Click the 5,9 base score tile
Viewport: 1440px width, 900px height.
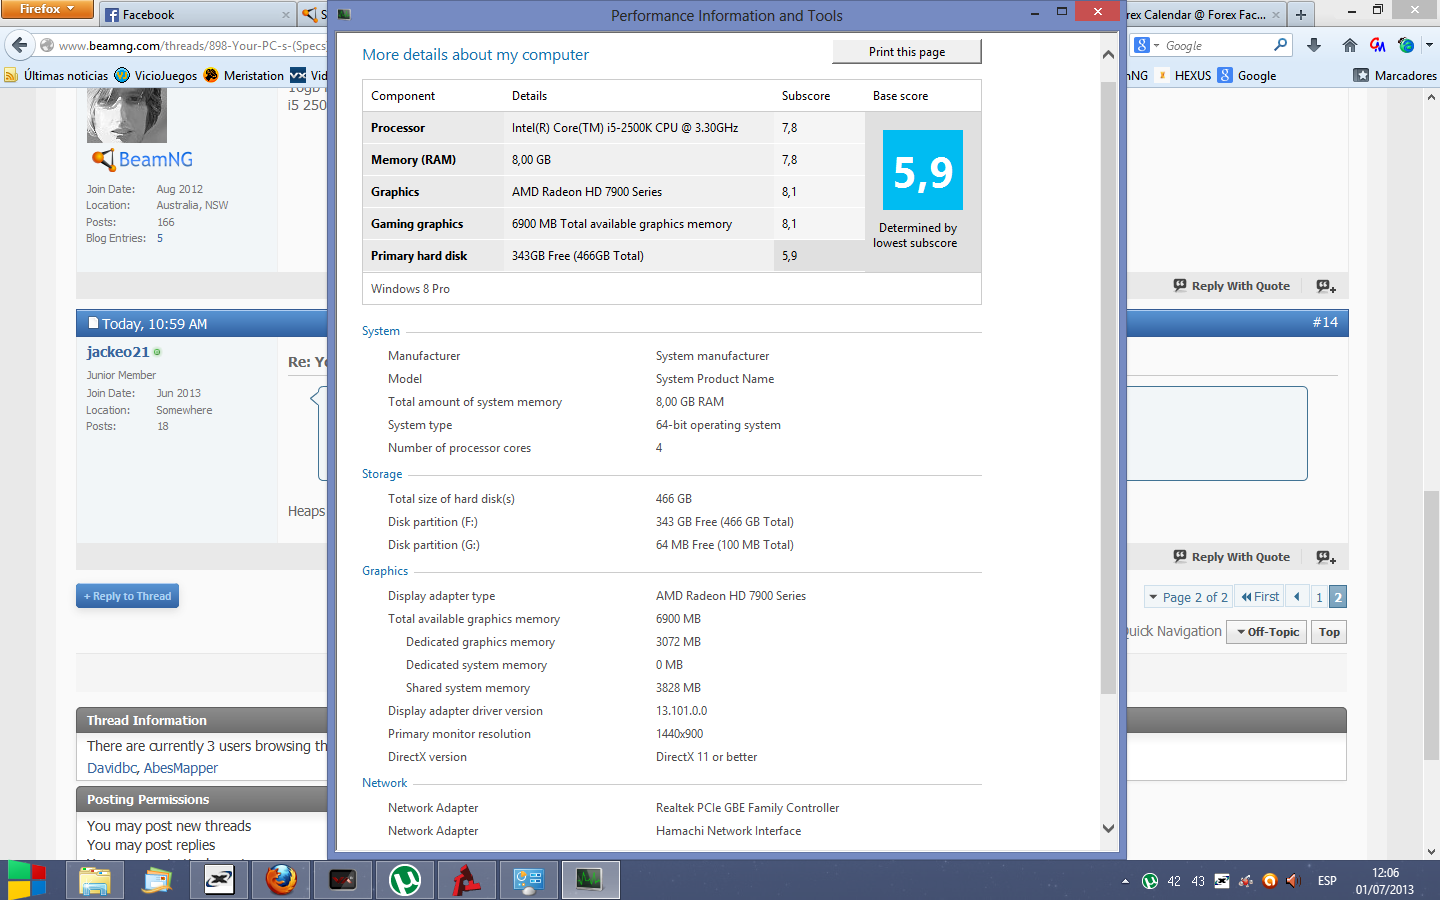tap(923, 170)
